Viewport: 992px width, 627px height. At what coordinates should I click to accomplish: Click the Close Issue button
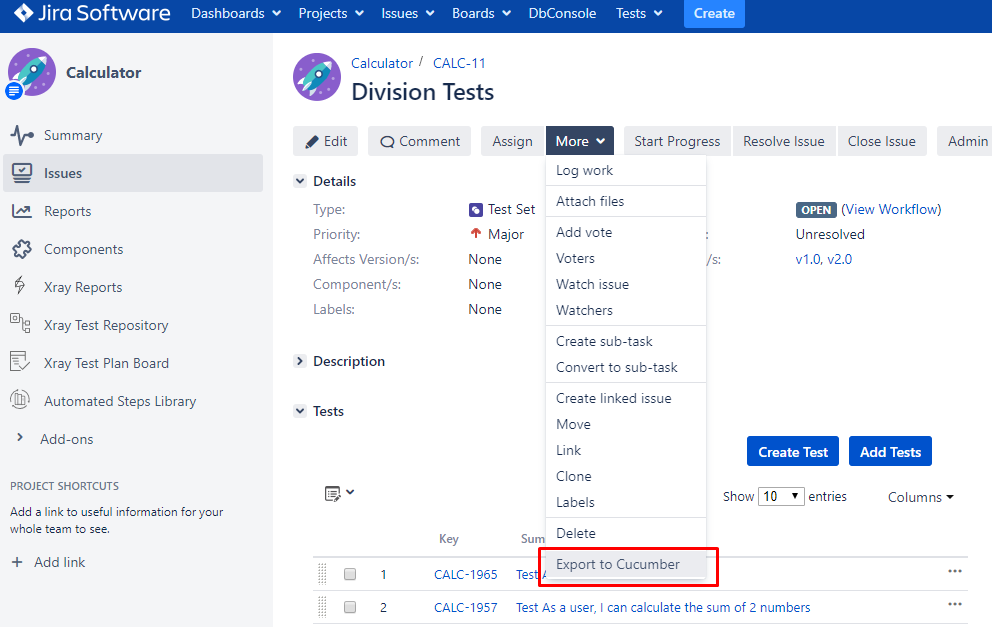click(x=881, y=141)
